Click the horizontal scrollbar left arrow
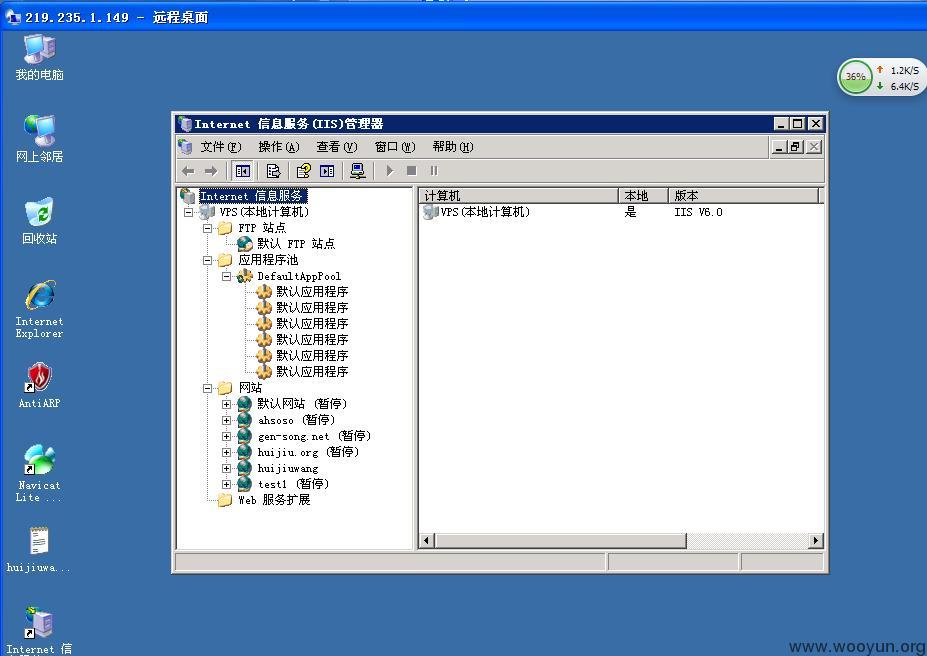The image size is (927, 656). tap(427, 540)
